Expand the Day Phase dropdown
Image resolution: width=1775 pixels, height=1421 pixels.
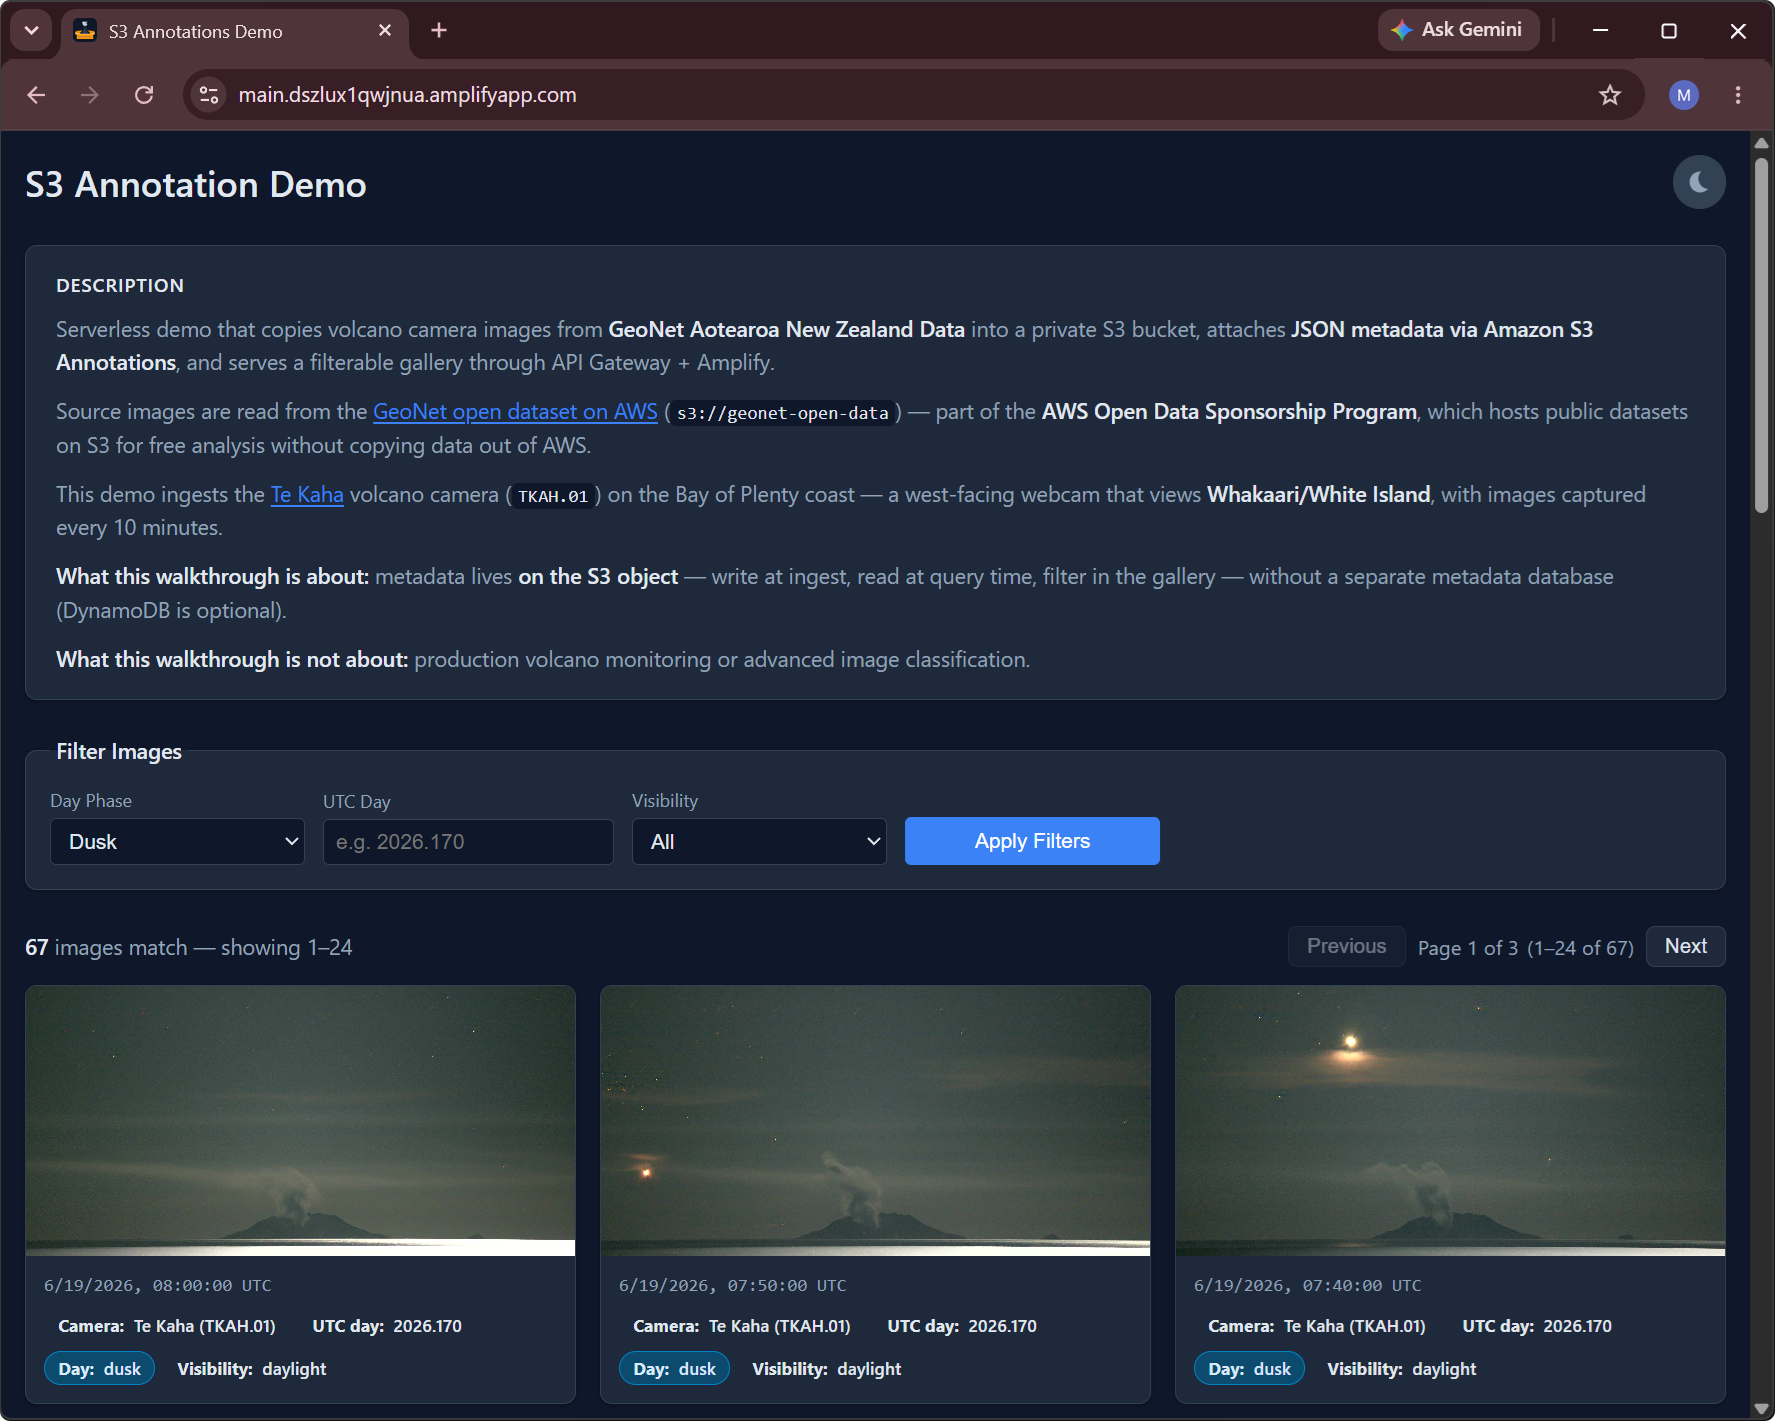(177, 842)
